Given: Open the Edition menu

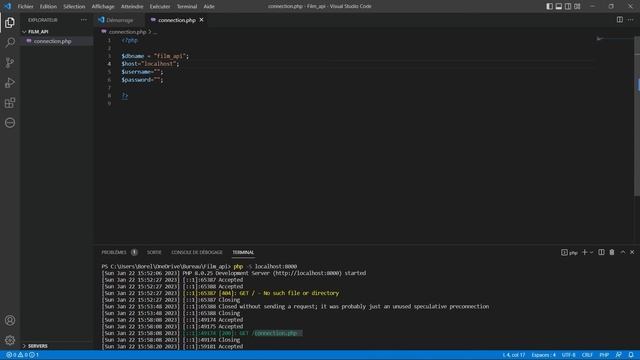Looking at the screenshot, I should (48, 7).
